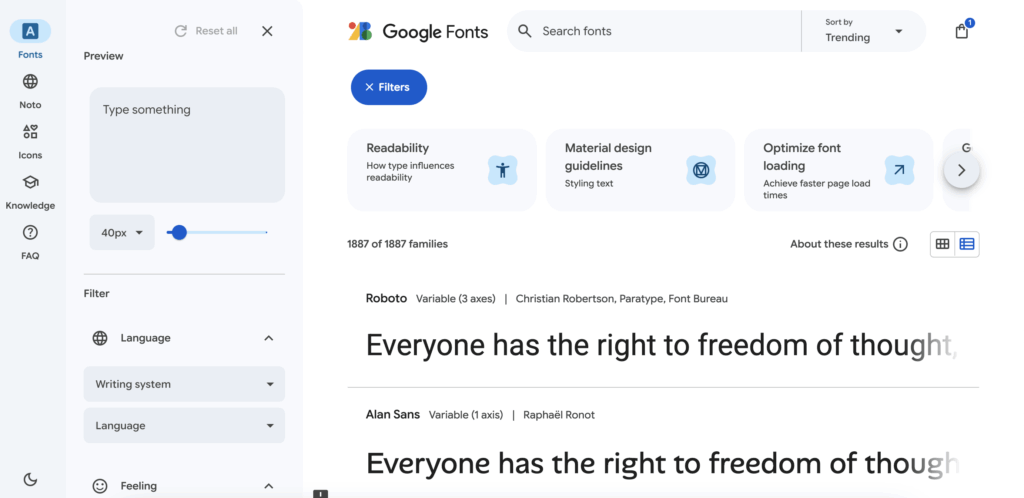
Task: Click the About these results info icon
Action: coord(900,244)
